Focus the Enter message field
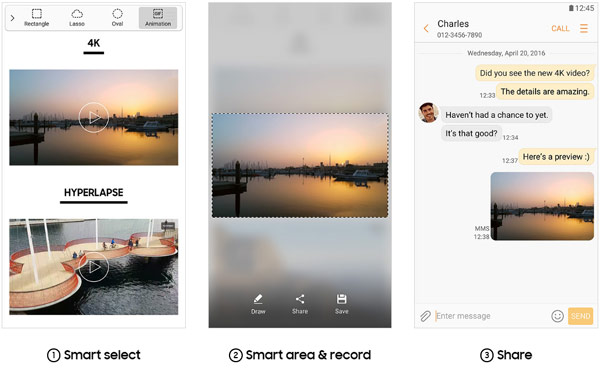 (x=492, y=316)
